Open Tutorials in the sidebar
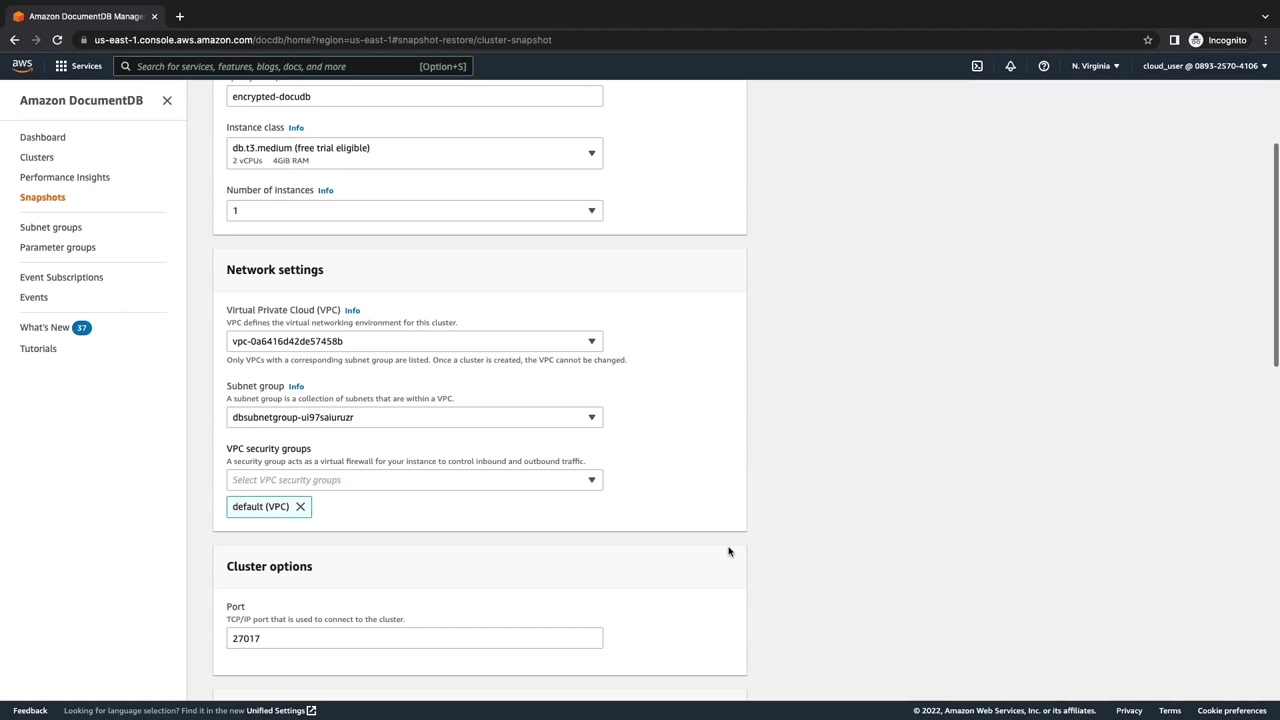1280x720 pixels. point(38,348)
